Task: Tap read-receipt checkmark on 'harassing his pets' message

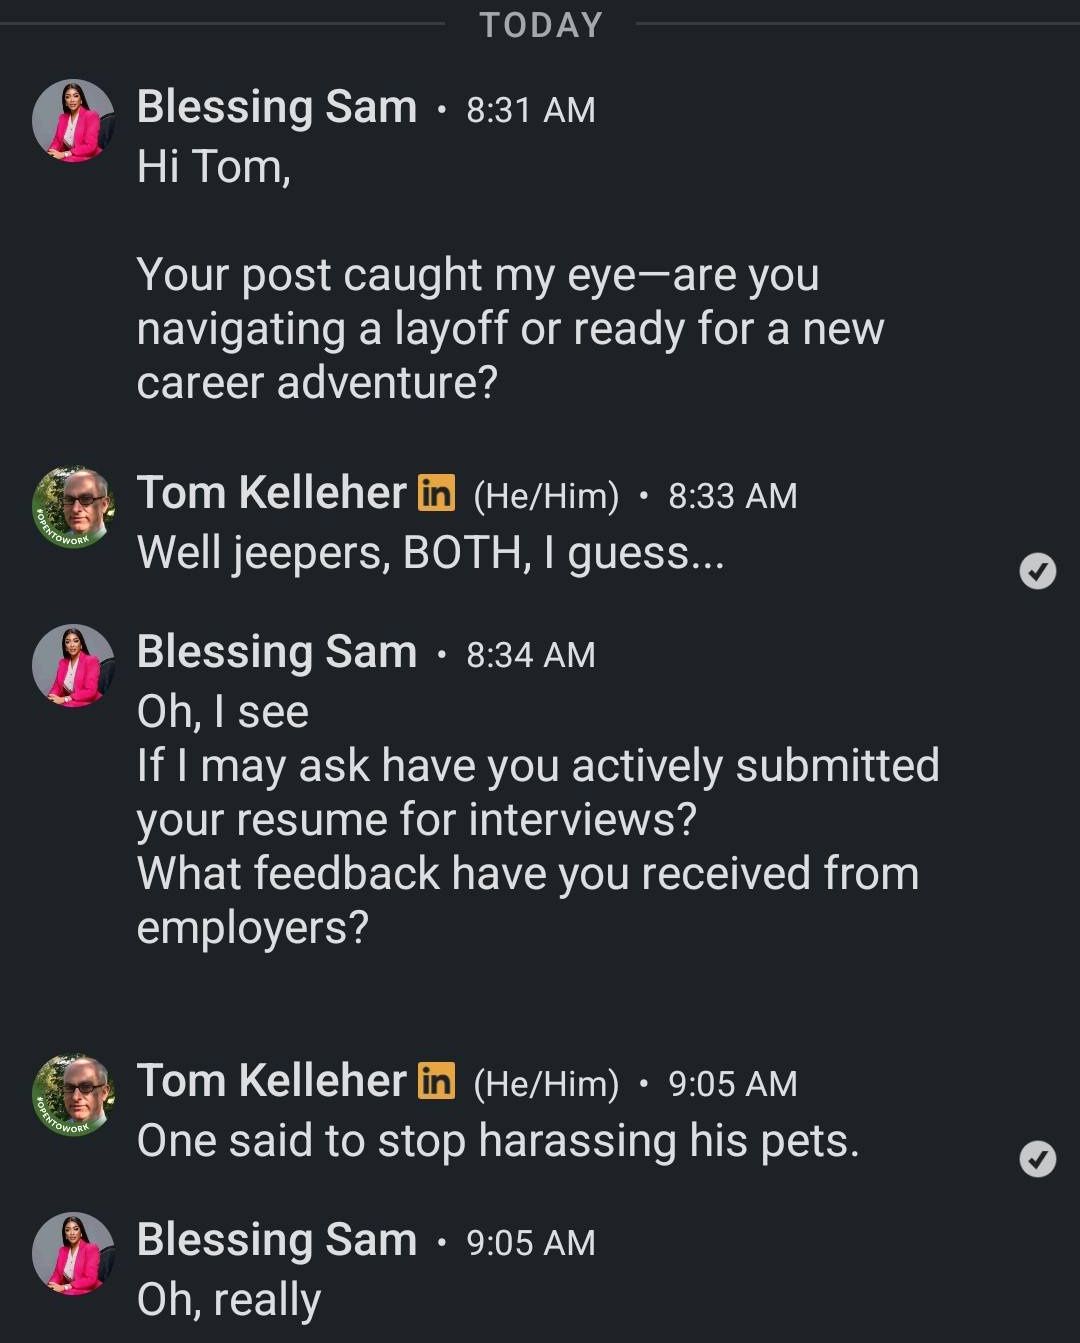Action: [1037, 1159]
